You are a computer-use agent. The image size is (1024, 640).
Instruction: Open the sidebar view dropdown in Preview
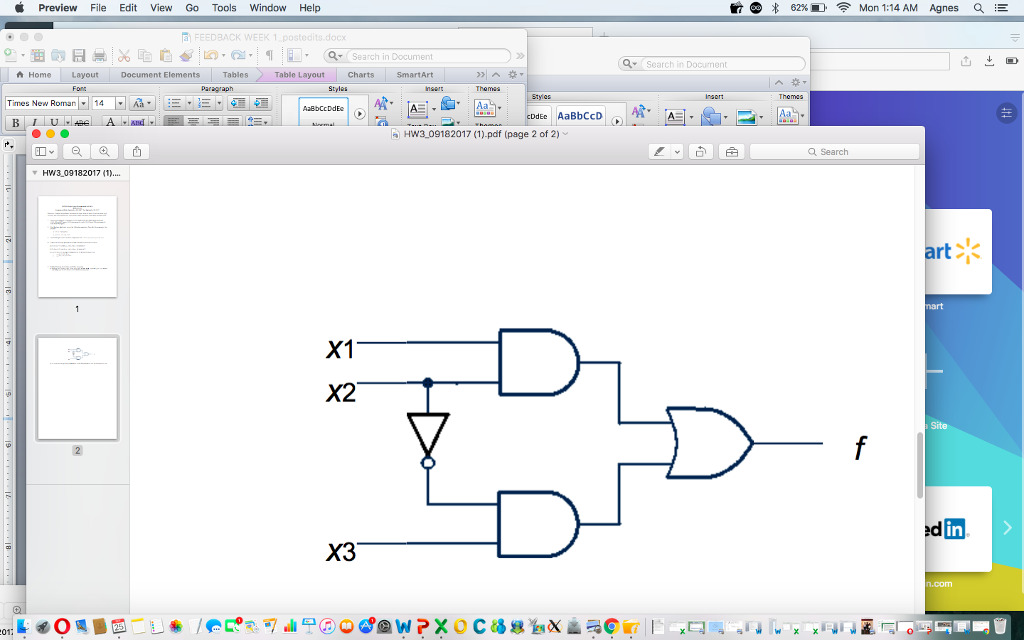(46, 151)
